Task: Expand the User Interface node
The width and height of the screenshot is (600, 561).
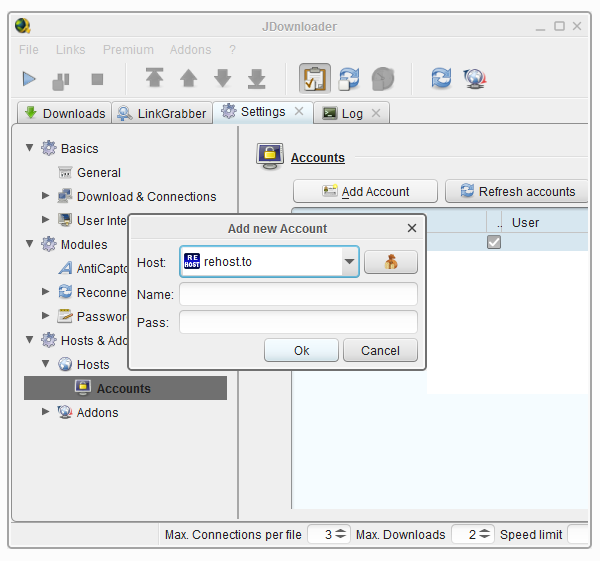Action: (x=45, y=219)
